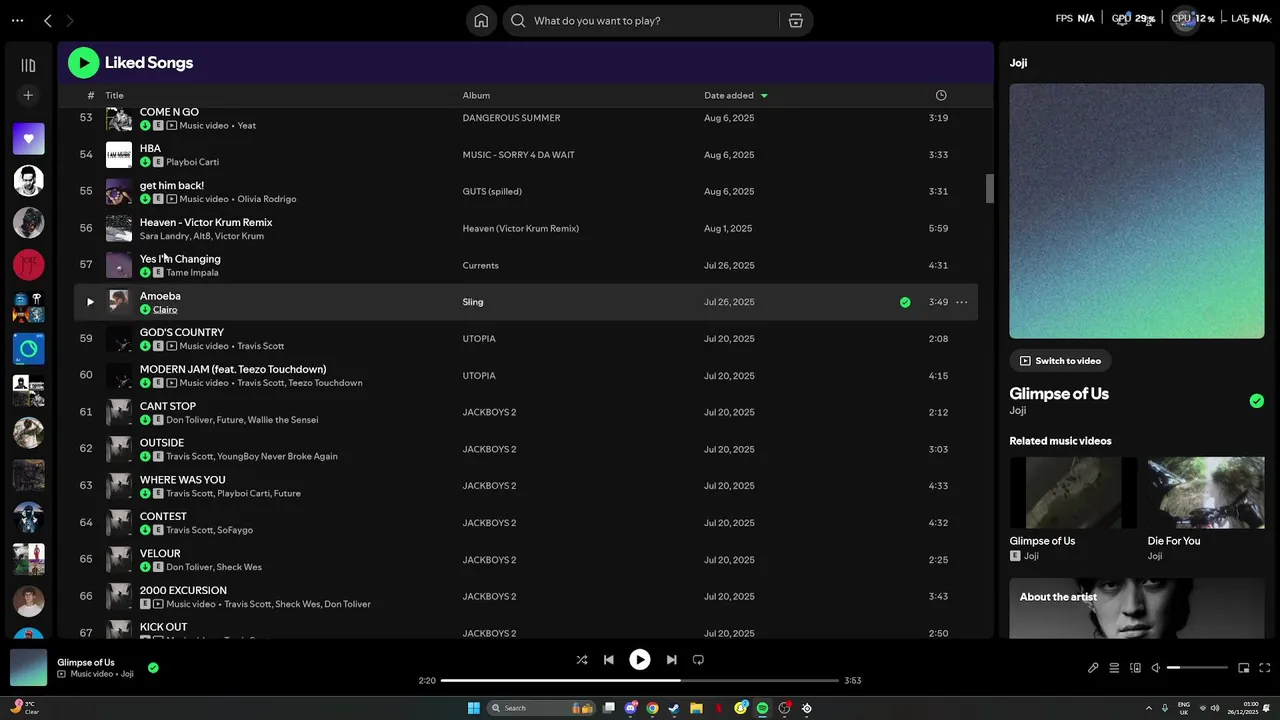Select the CANT STOP track
The image size is (1280, 720).
coord(526,412)
